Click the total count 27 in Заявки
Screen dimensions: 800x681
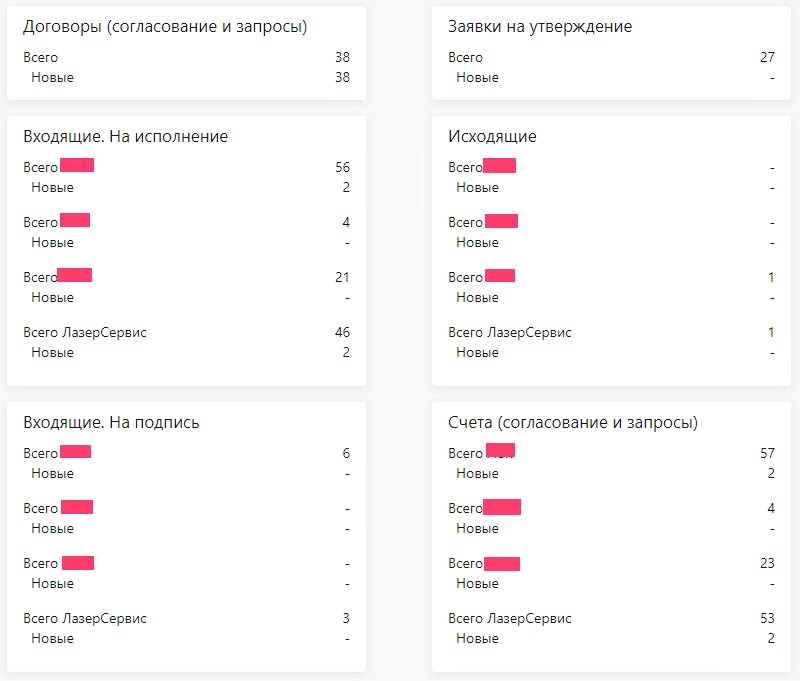coord(767,58)
